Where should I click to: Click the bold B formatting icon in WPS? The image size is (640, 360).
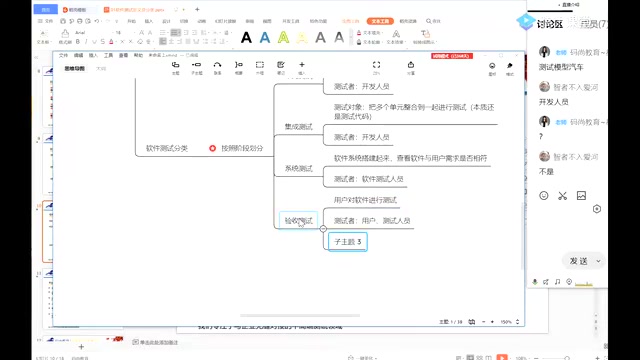[78, 42]
